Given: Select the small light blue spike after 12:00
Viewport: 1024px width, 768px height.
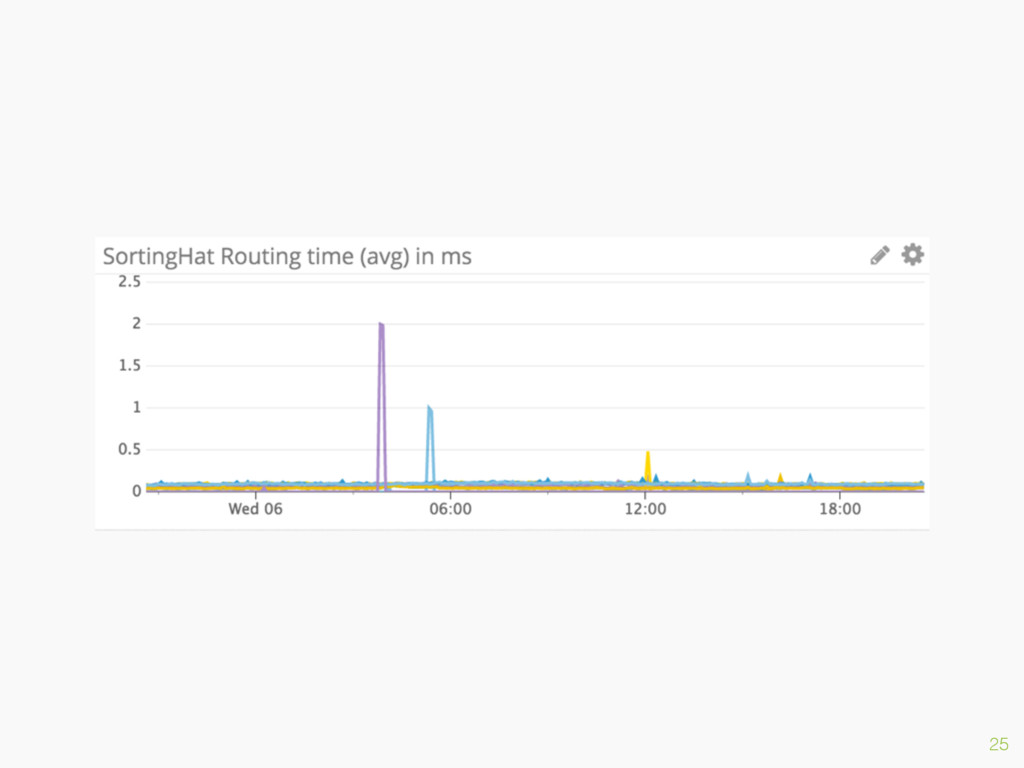Looking at the screenshot, I should pos(747,478).
